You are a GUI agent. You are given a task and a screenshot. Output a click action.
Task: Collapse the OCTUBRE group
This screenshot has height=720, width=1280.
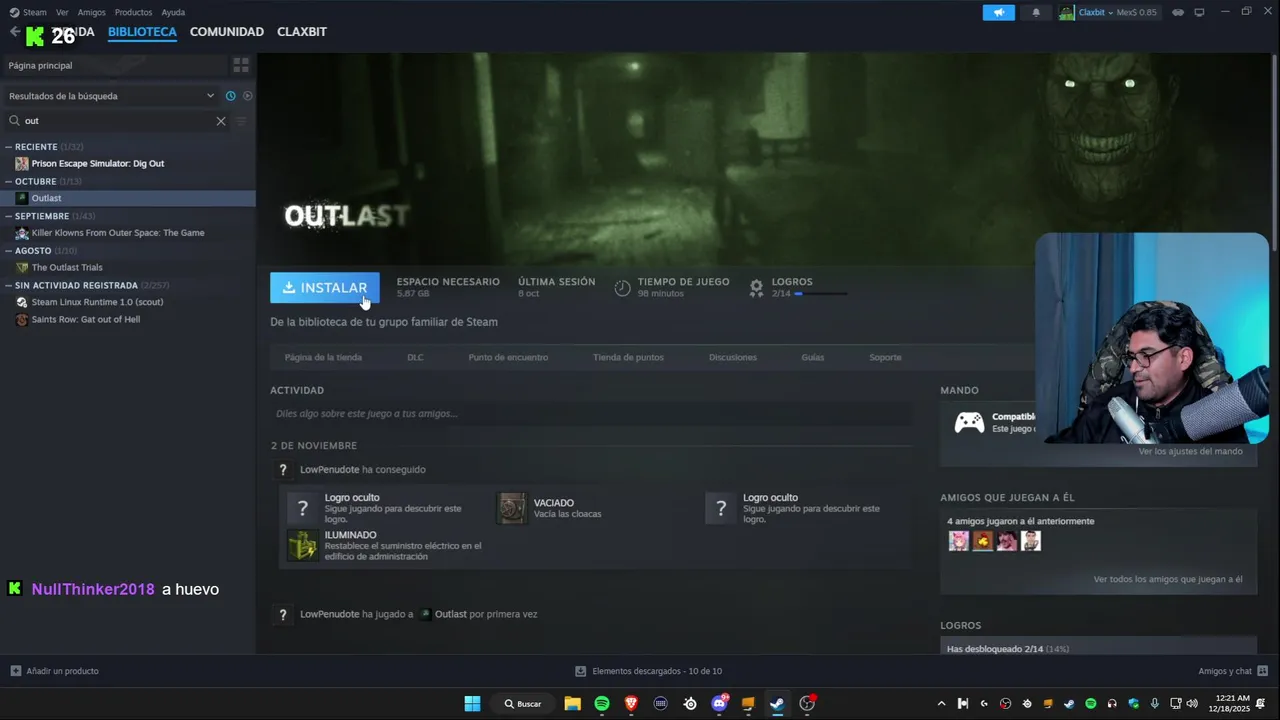point(9,182)
